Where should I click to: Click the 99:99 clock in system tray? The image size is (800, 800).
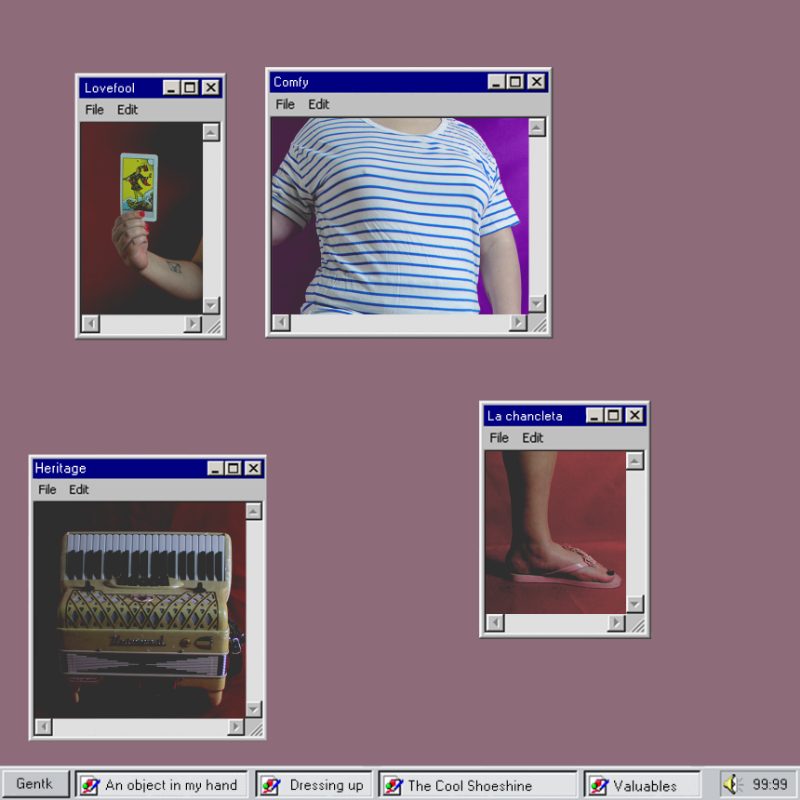pyautogui.click(x=770, y=784)
